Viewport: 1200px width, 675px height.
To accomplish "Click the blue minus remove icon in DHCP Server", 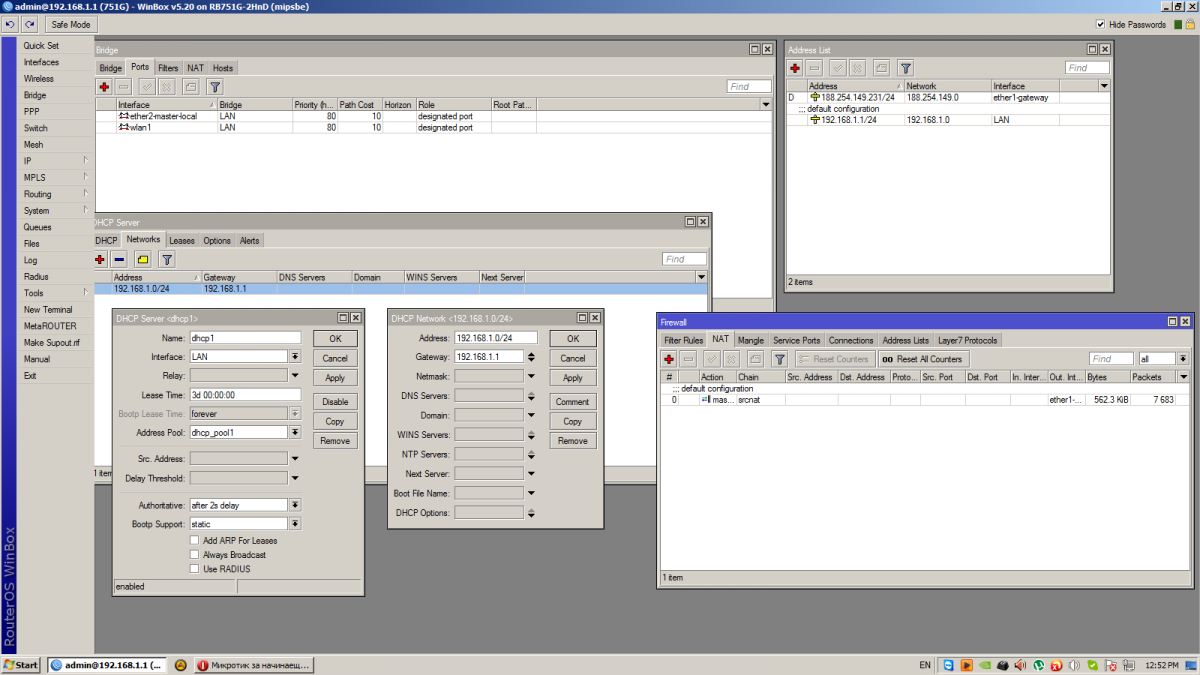I will [120, 260].
